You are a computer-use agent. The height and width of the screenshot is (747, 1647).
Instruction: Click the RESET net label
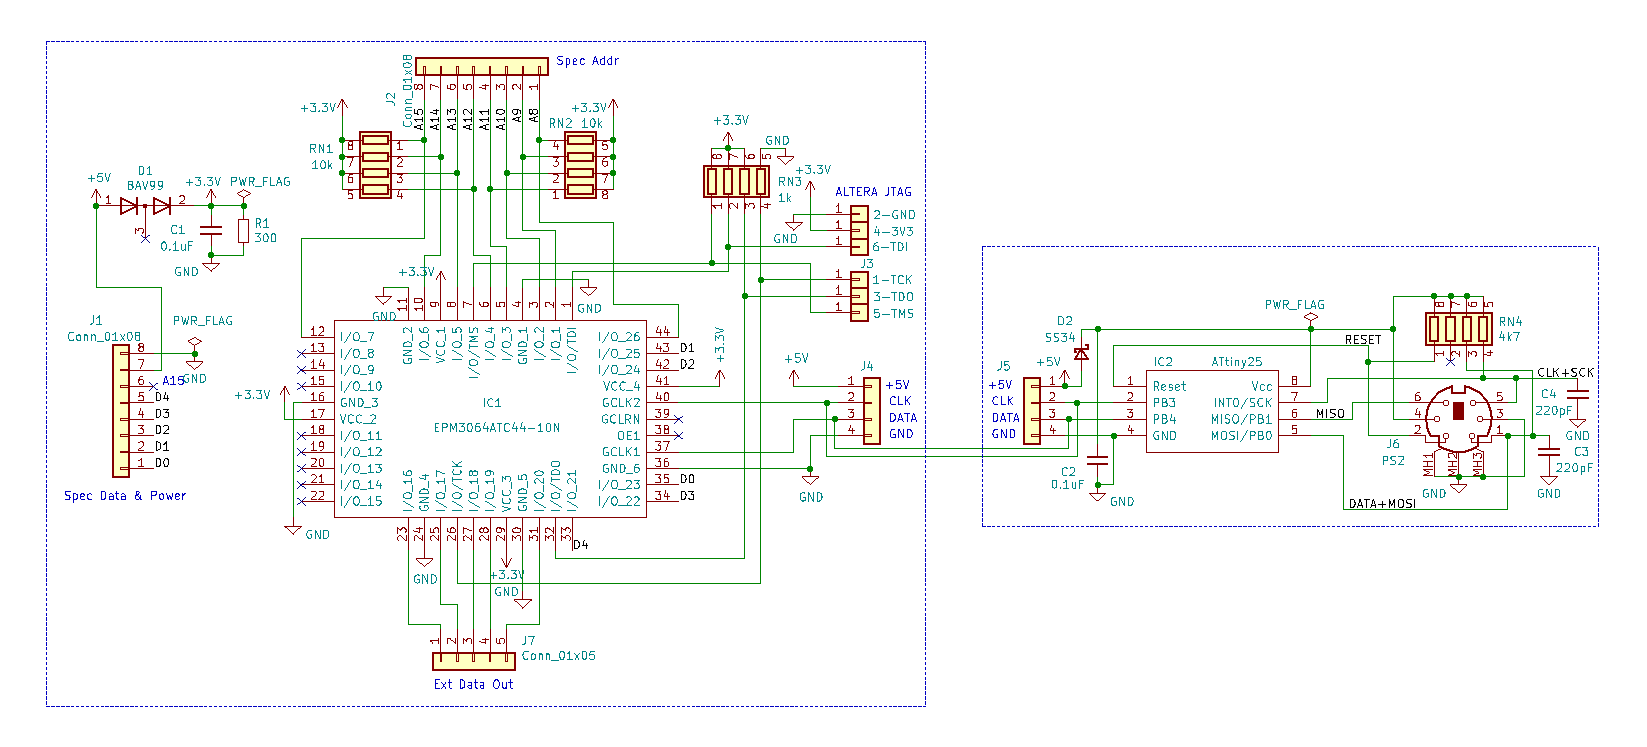click(1363, 340)
